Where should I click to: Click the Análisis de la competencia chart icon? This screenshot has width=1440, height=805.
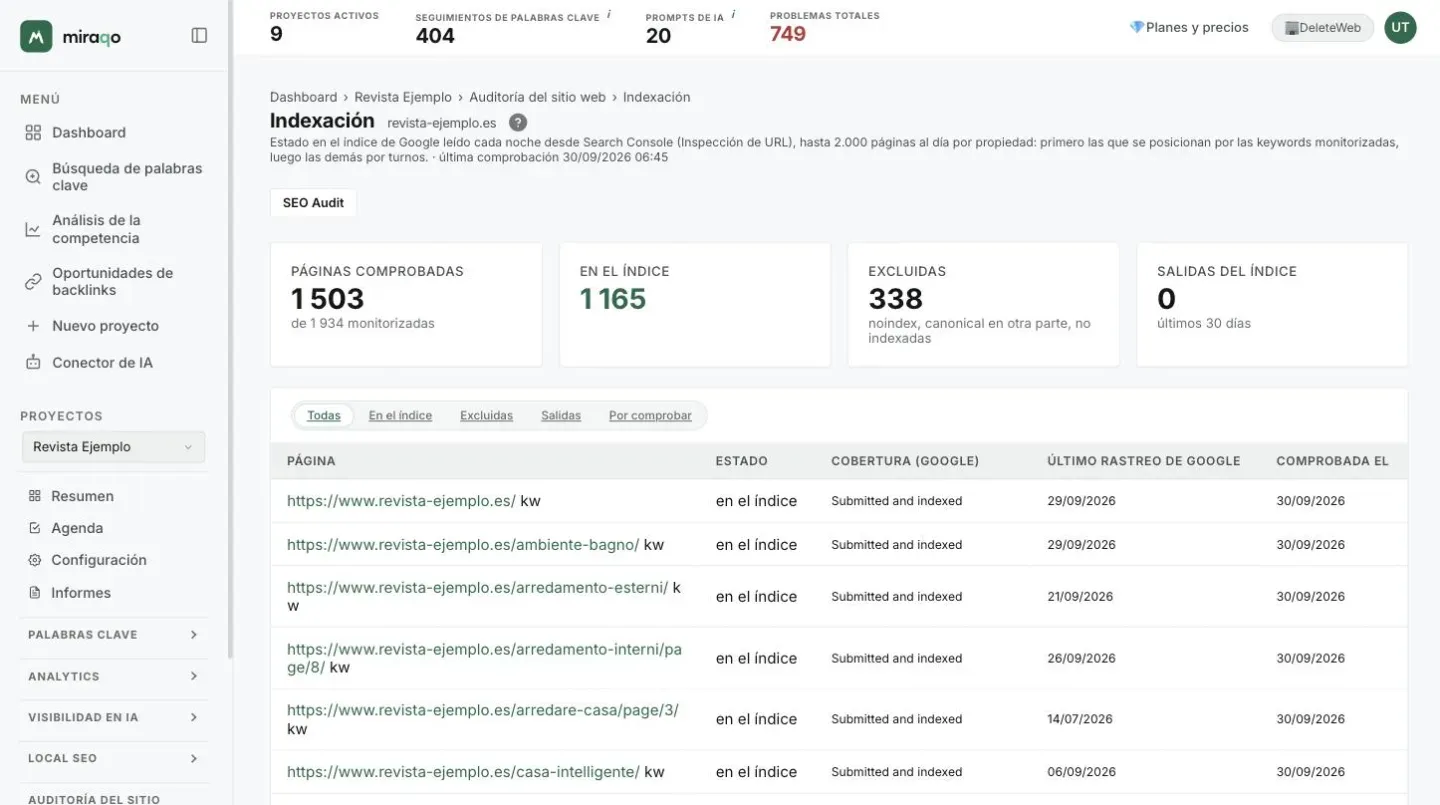point(33,229)
